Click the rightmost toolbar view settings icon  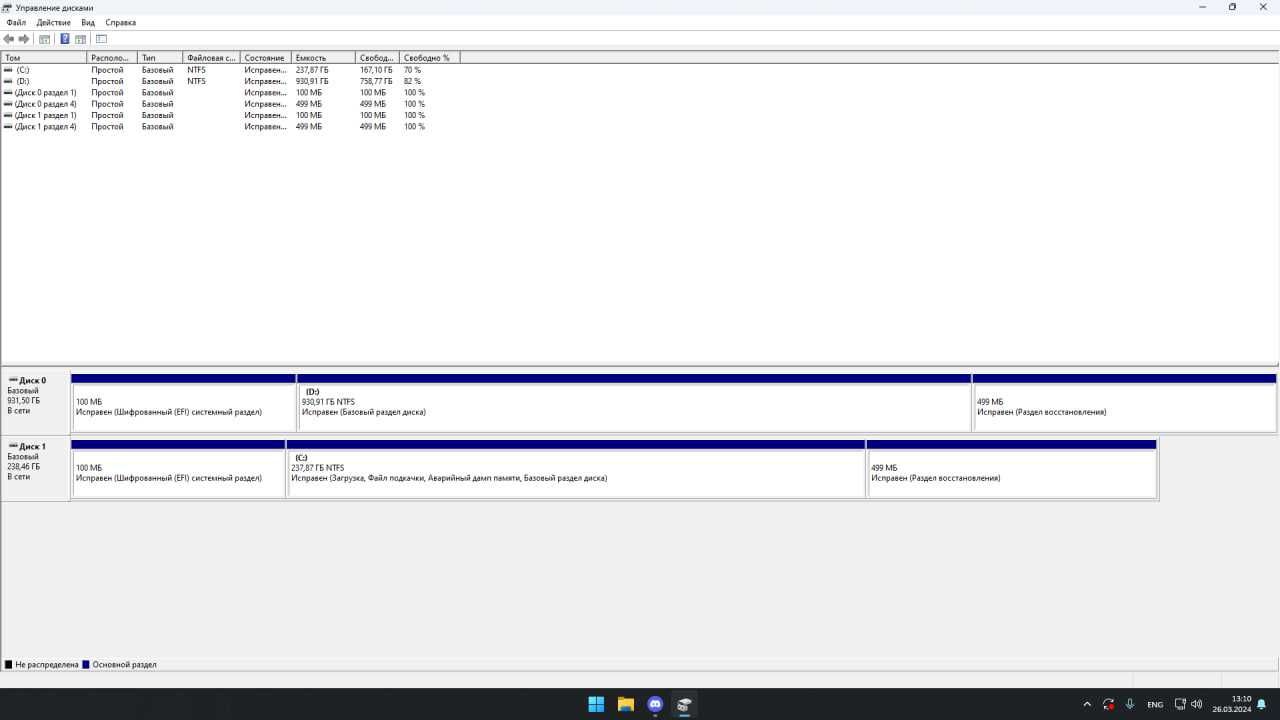pos(101,39)
